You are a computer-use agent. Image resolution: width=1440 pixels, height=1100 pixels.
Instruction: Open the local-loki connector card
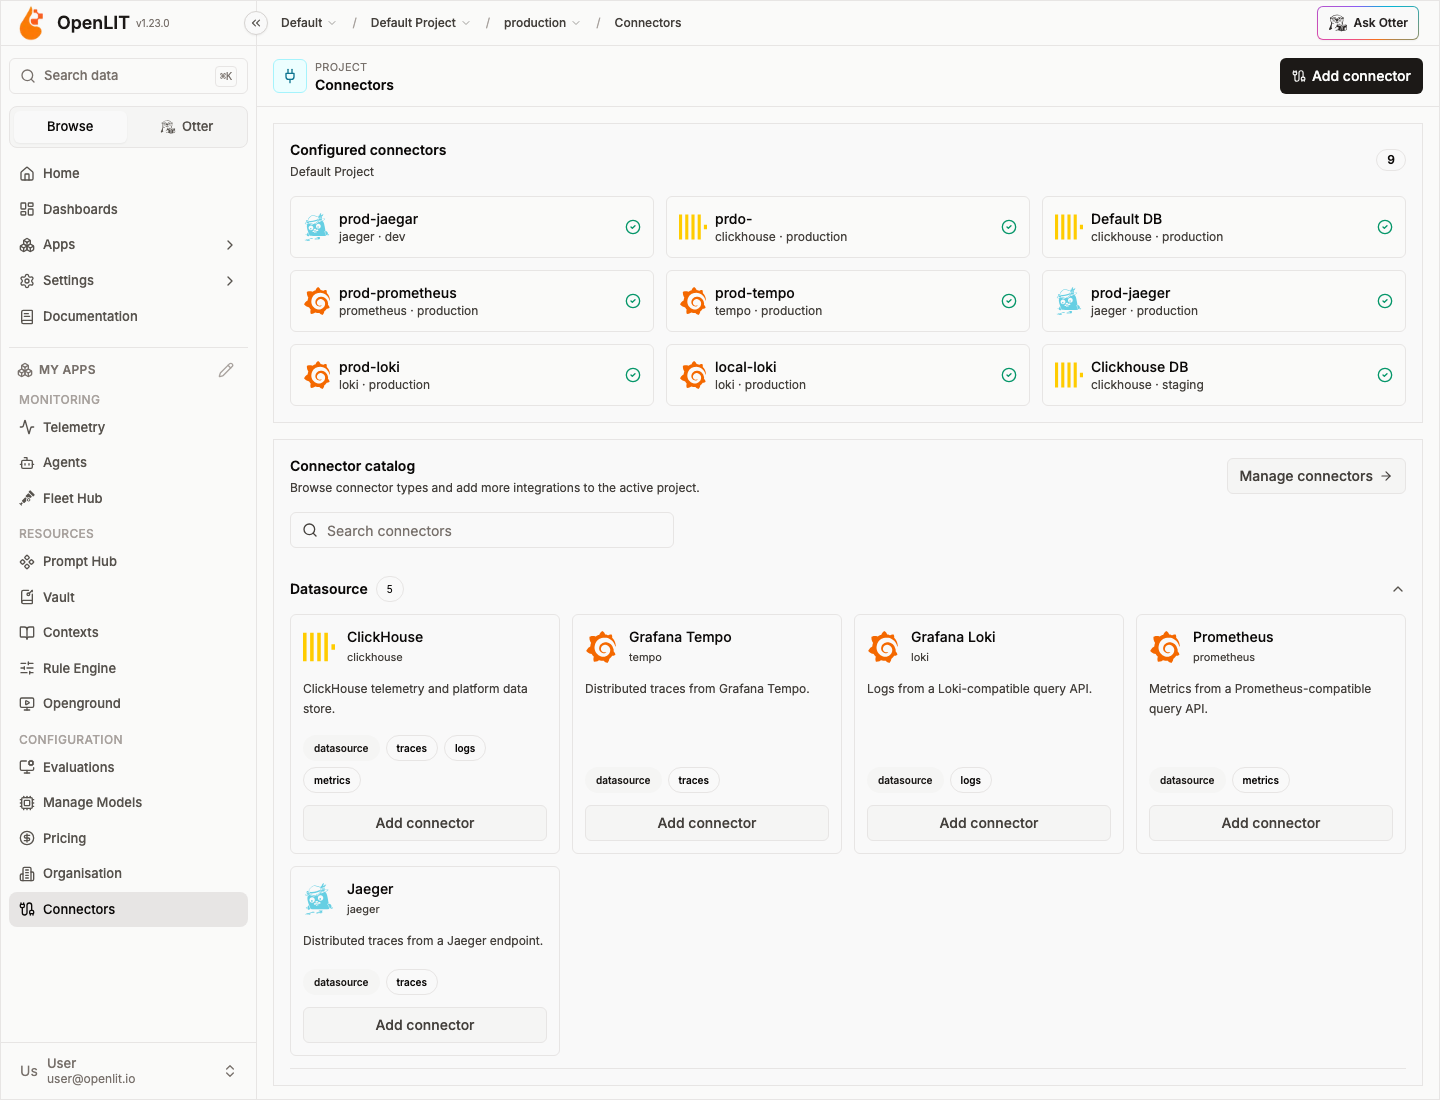[x=848, y=375]
